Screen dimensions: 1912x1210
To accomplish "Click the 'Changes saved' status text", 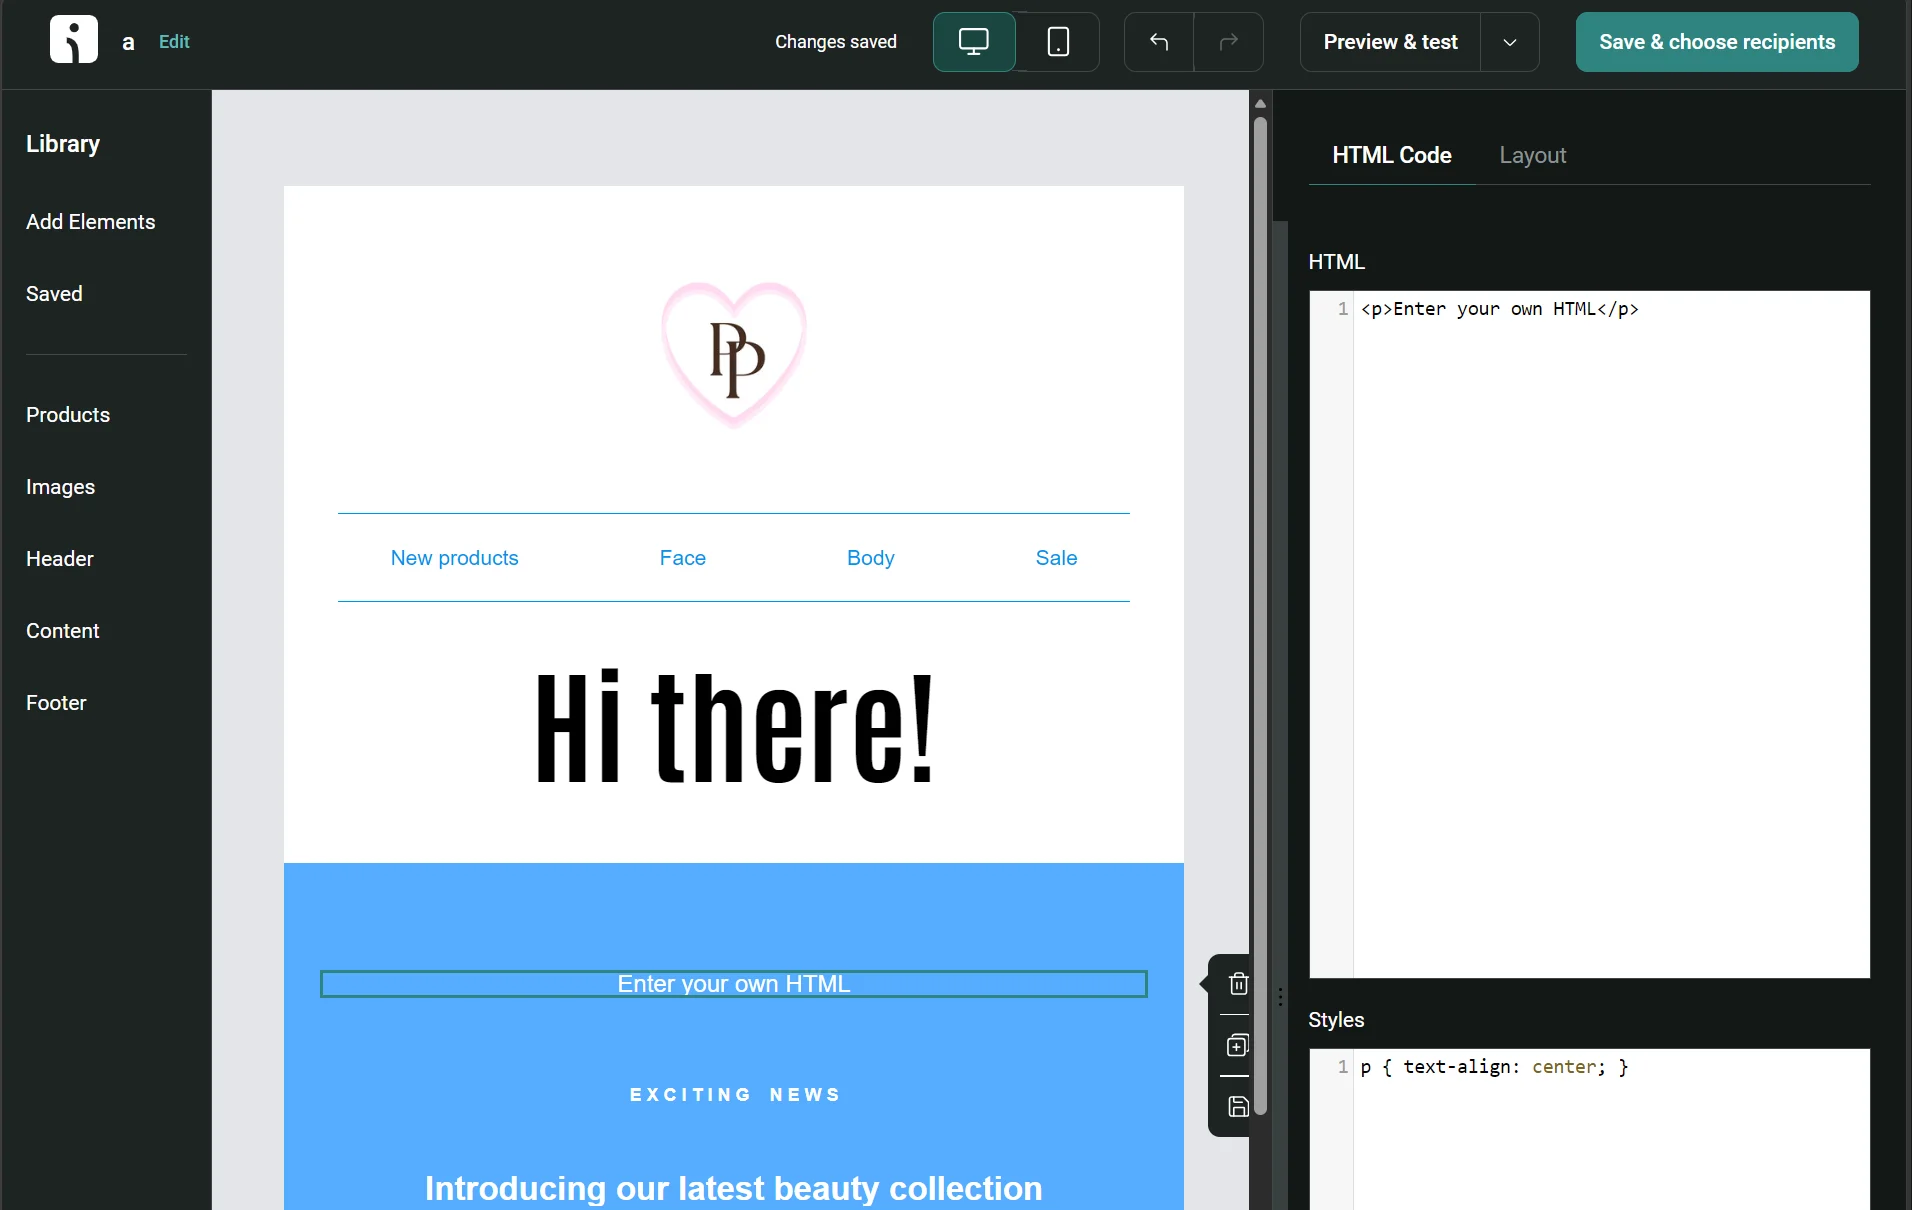I will [x=836, y=42].
